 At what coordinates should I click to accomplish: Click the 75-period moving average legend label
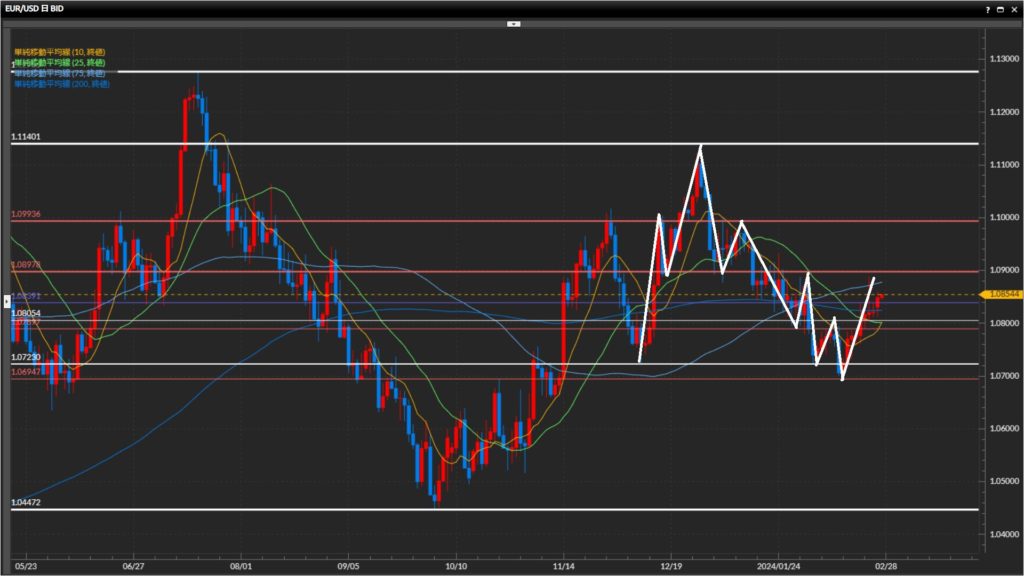coord(59,73)
